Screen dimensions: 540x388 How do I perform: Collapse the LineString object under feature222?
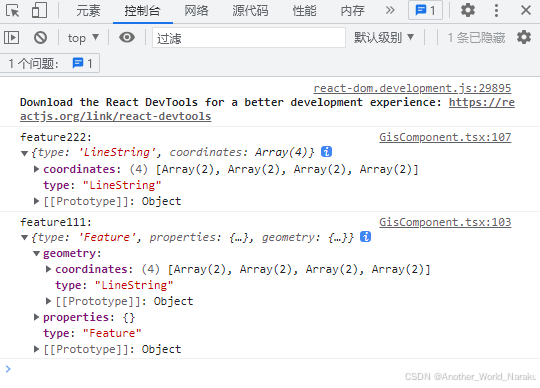coord(24,153)
